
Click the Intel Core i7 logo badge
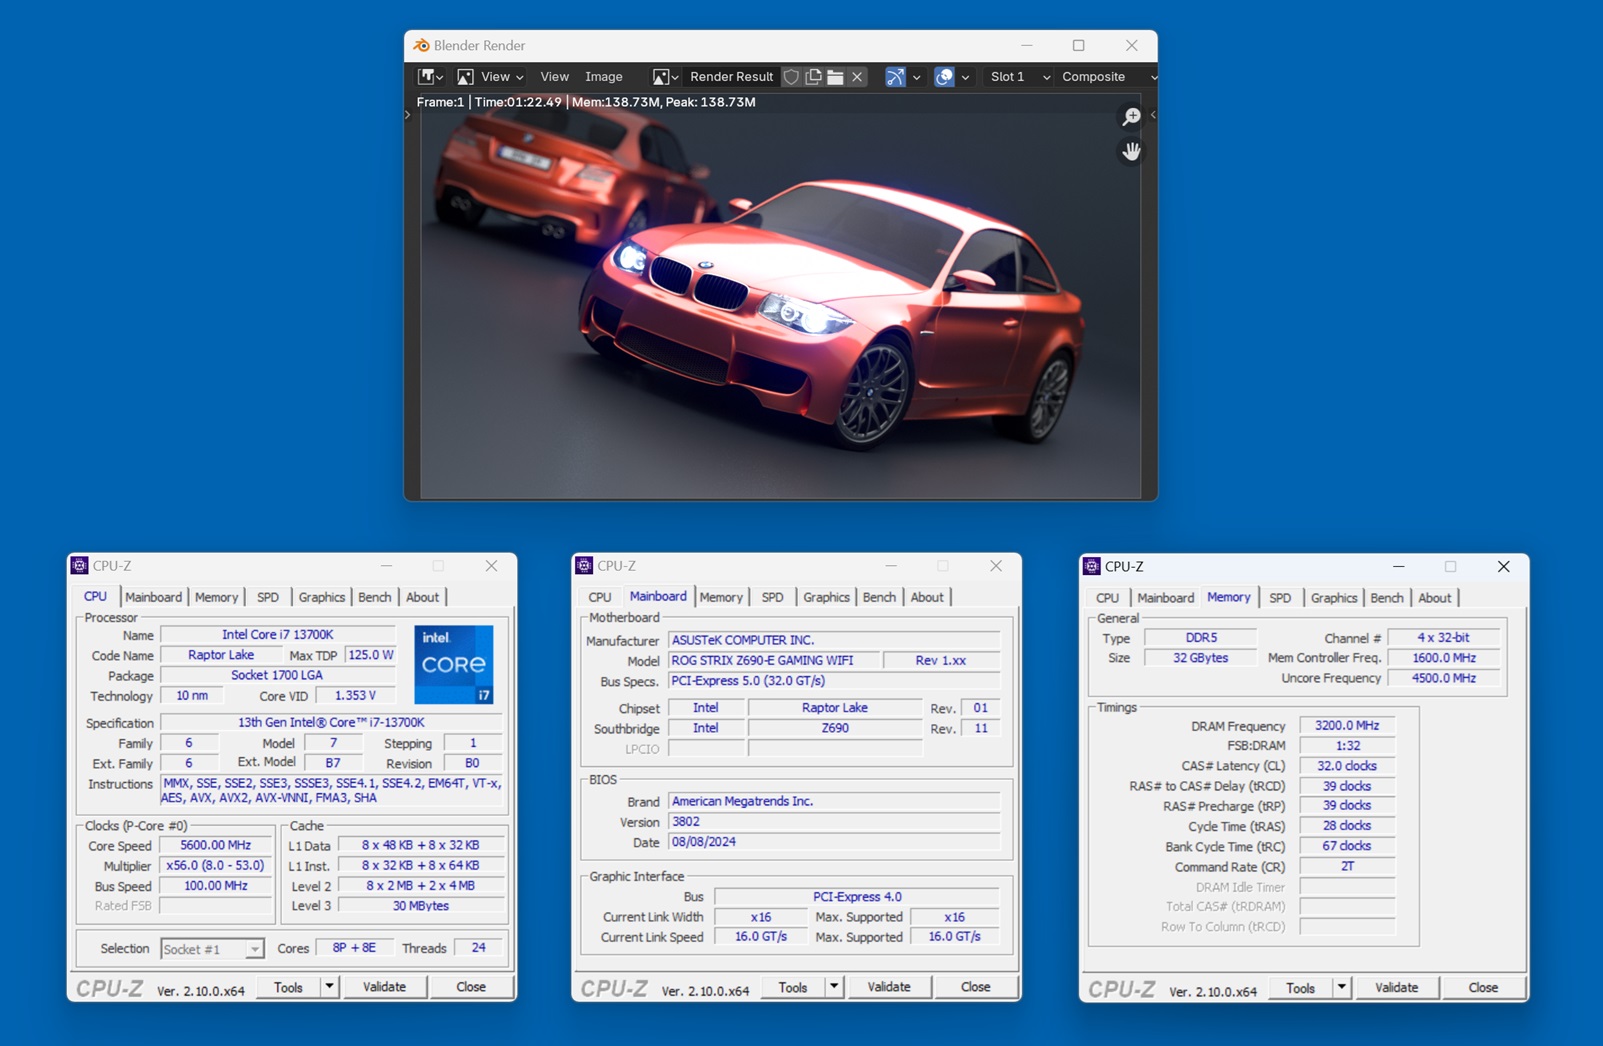pyautogui.click(x=454, y=664)
